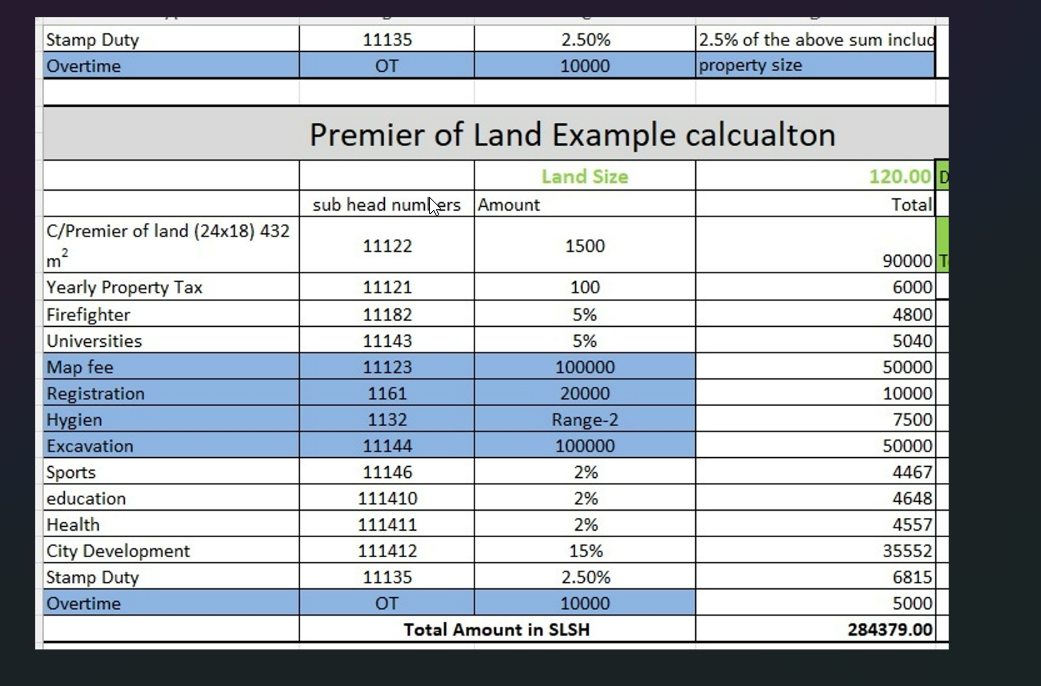Click the 'Firefighter' row label
Image resolution: width=1041 pixels, height=686 pixels.
coord(171,313)
